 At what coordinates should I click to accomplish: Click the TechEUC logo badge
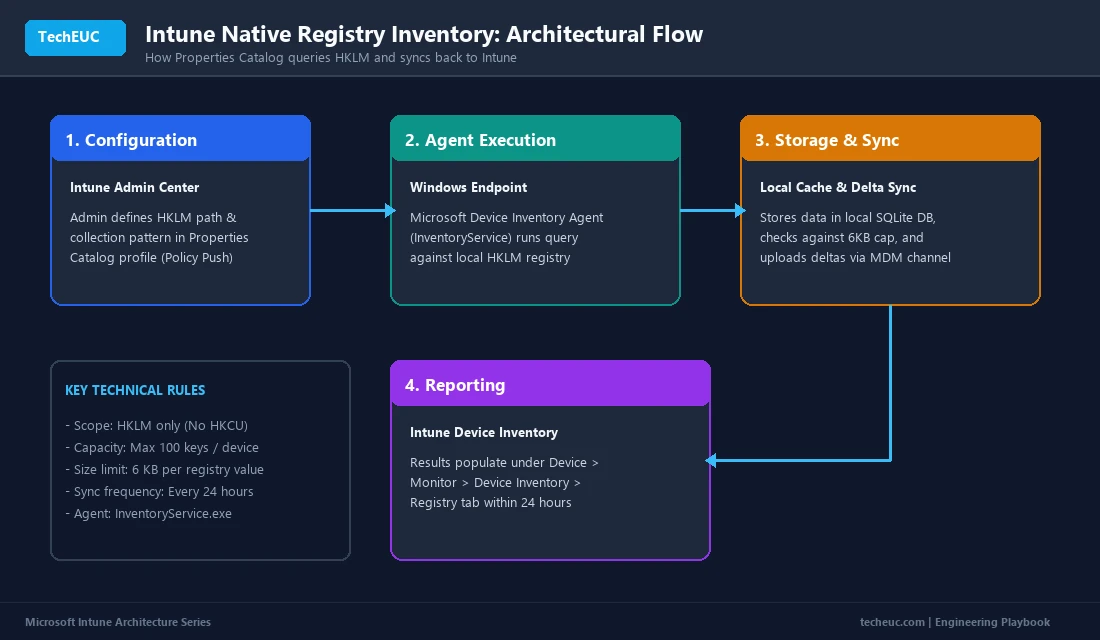pyautogui.click(x=75, y=37)
